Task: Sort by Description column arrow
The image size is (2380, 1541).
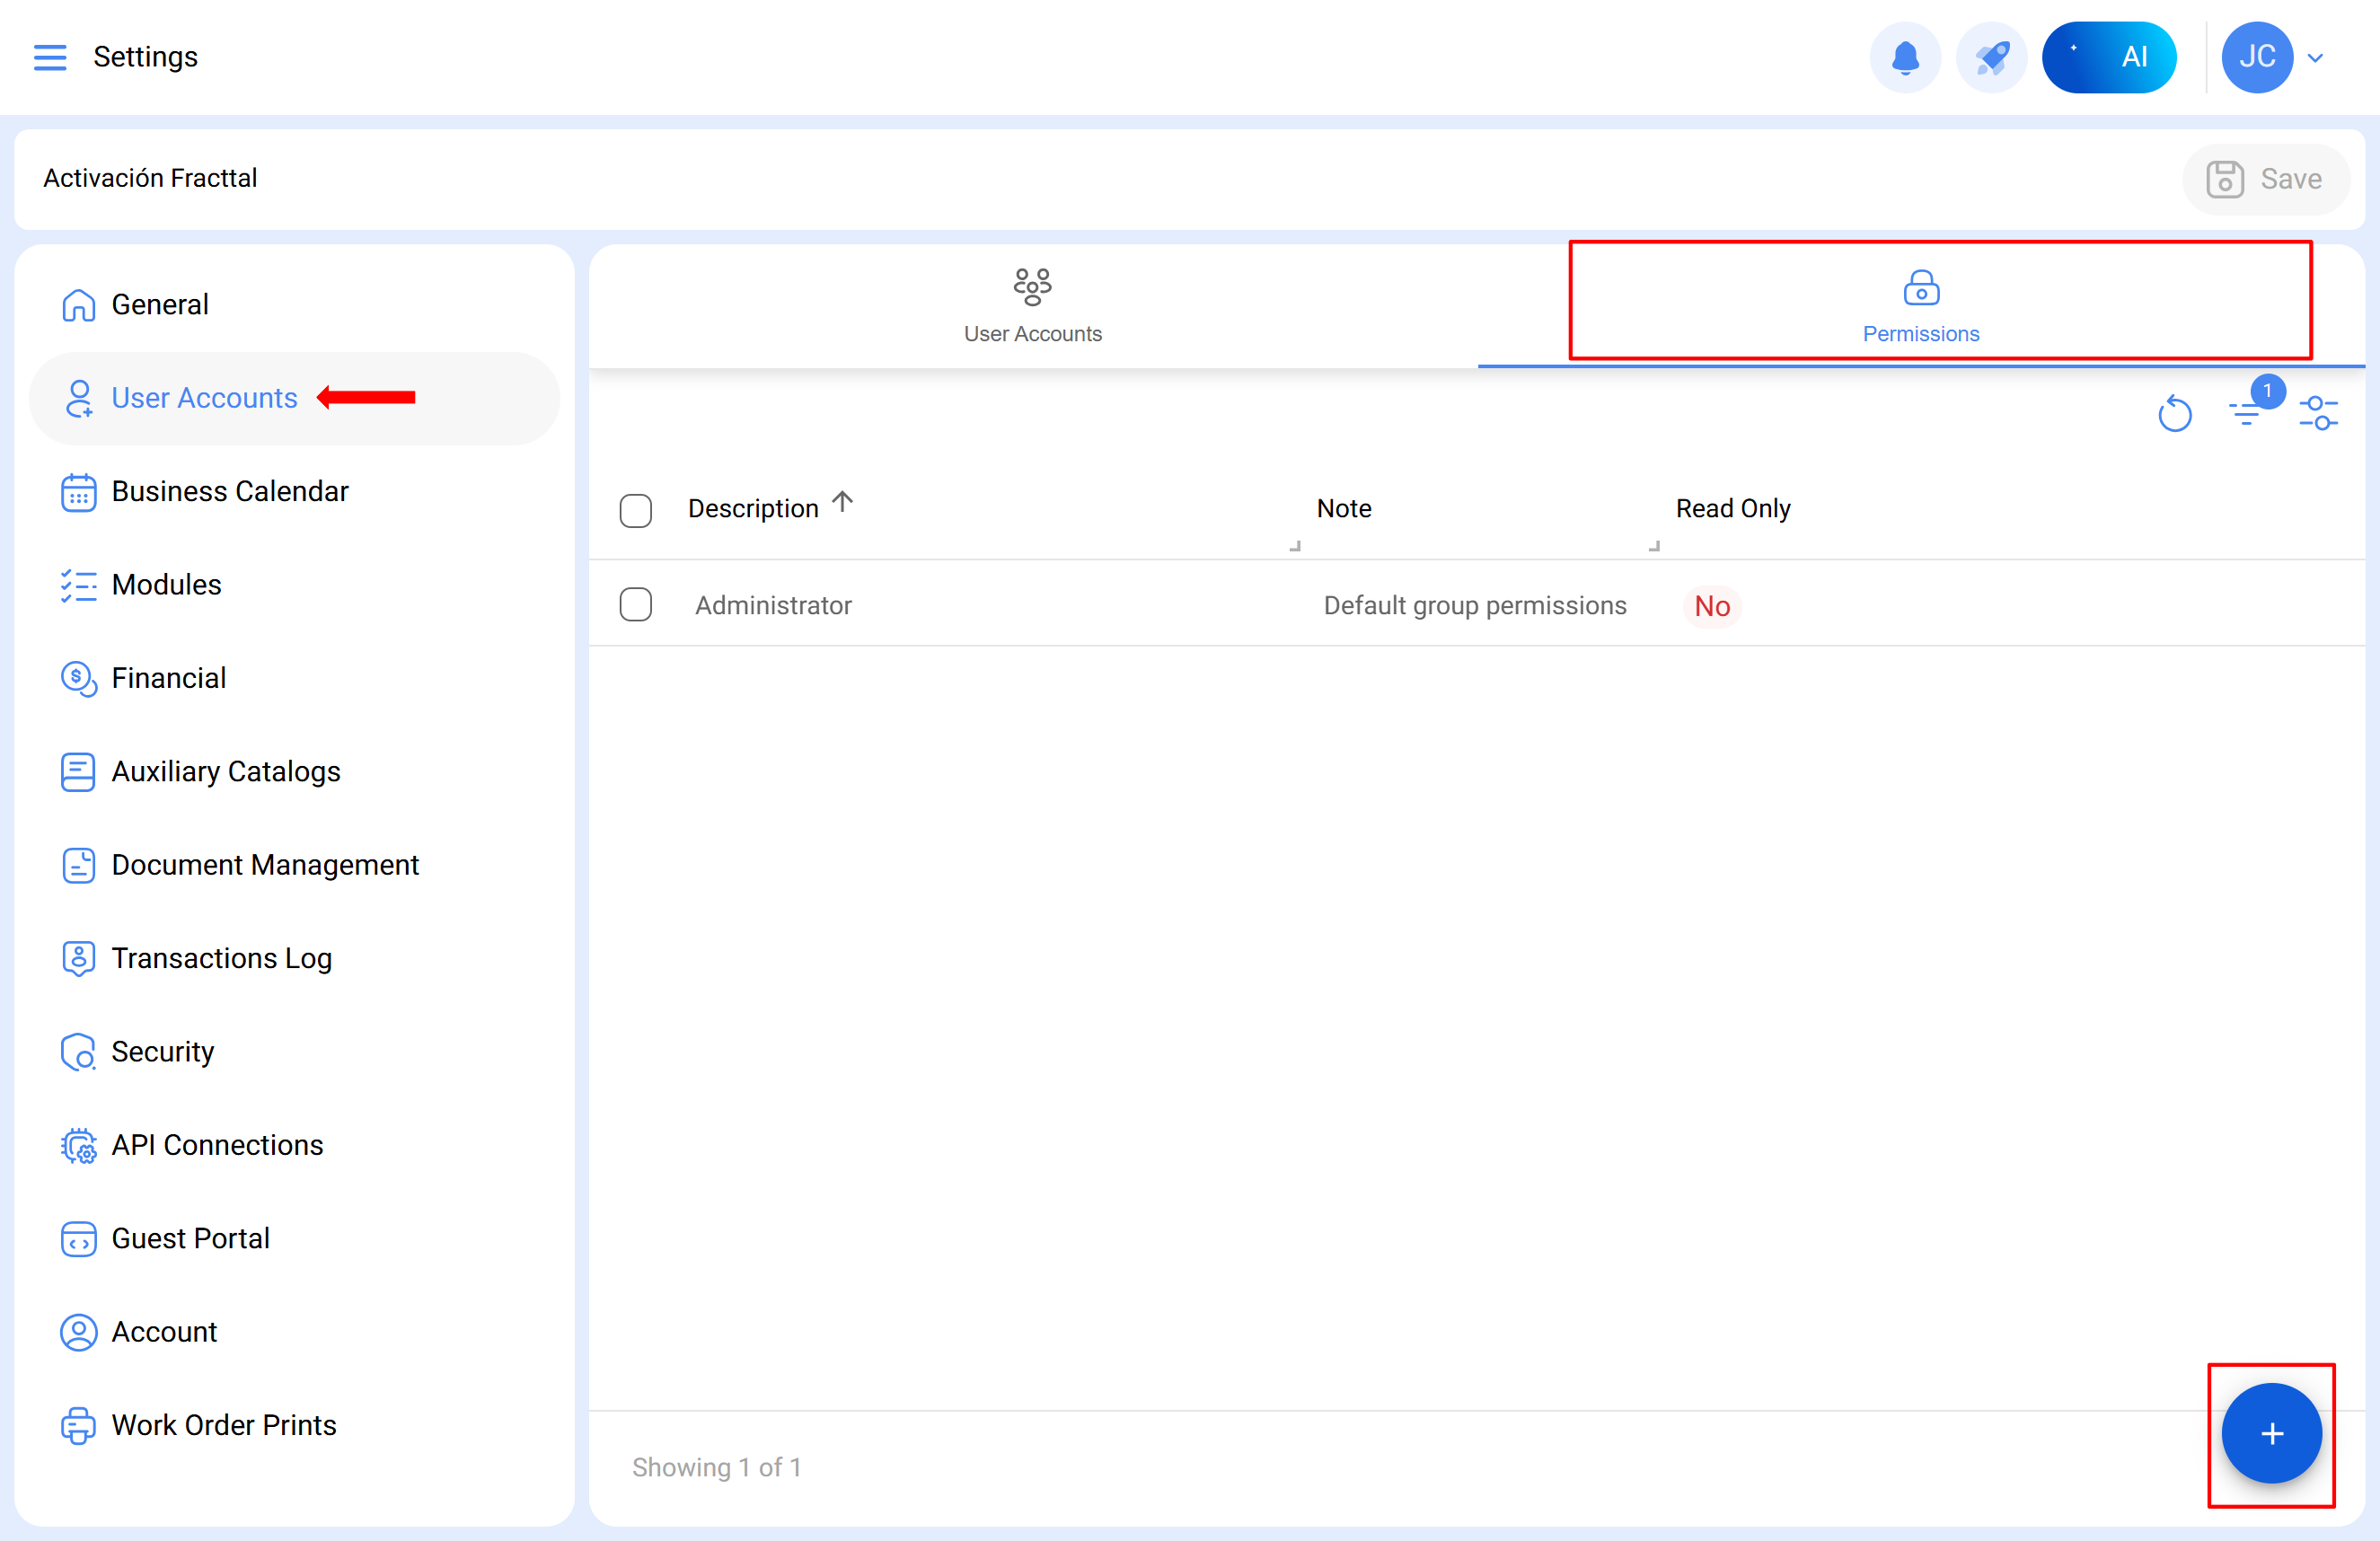Action: (x=843, y=502)
